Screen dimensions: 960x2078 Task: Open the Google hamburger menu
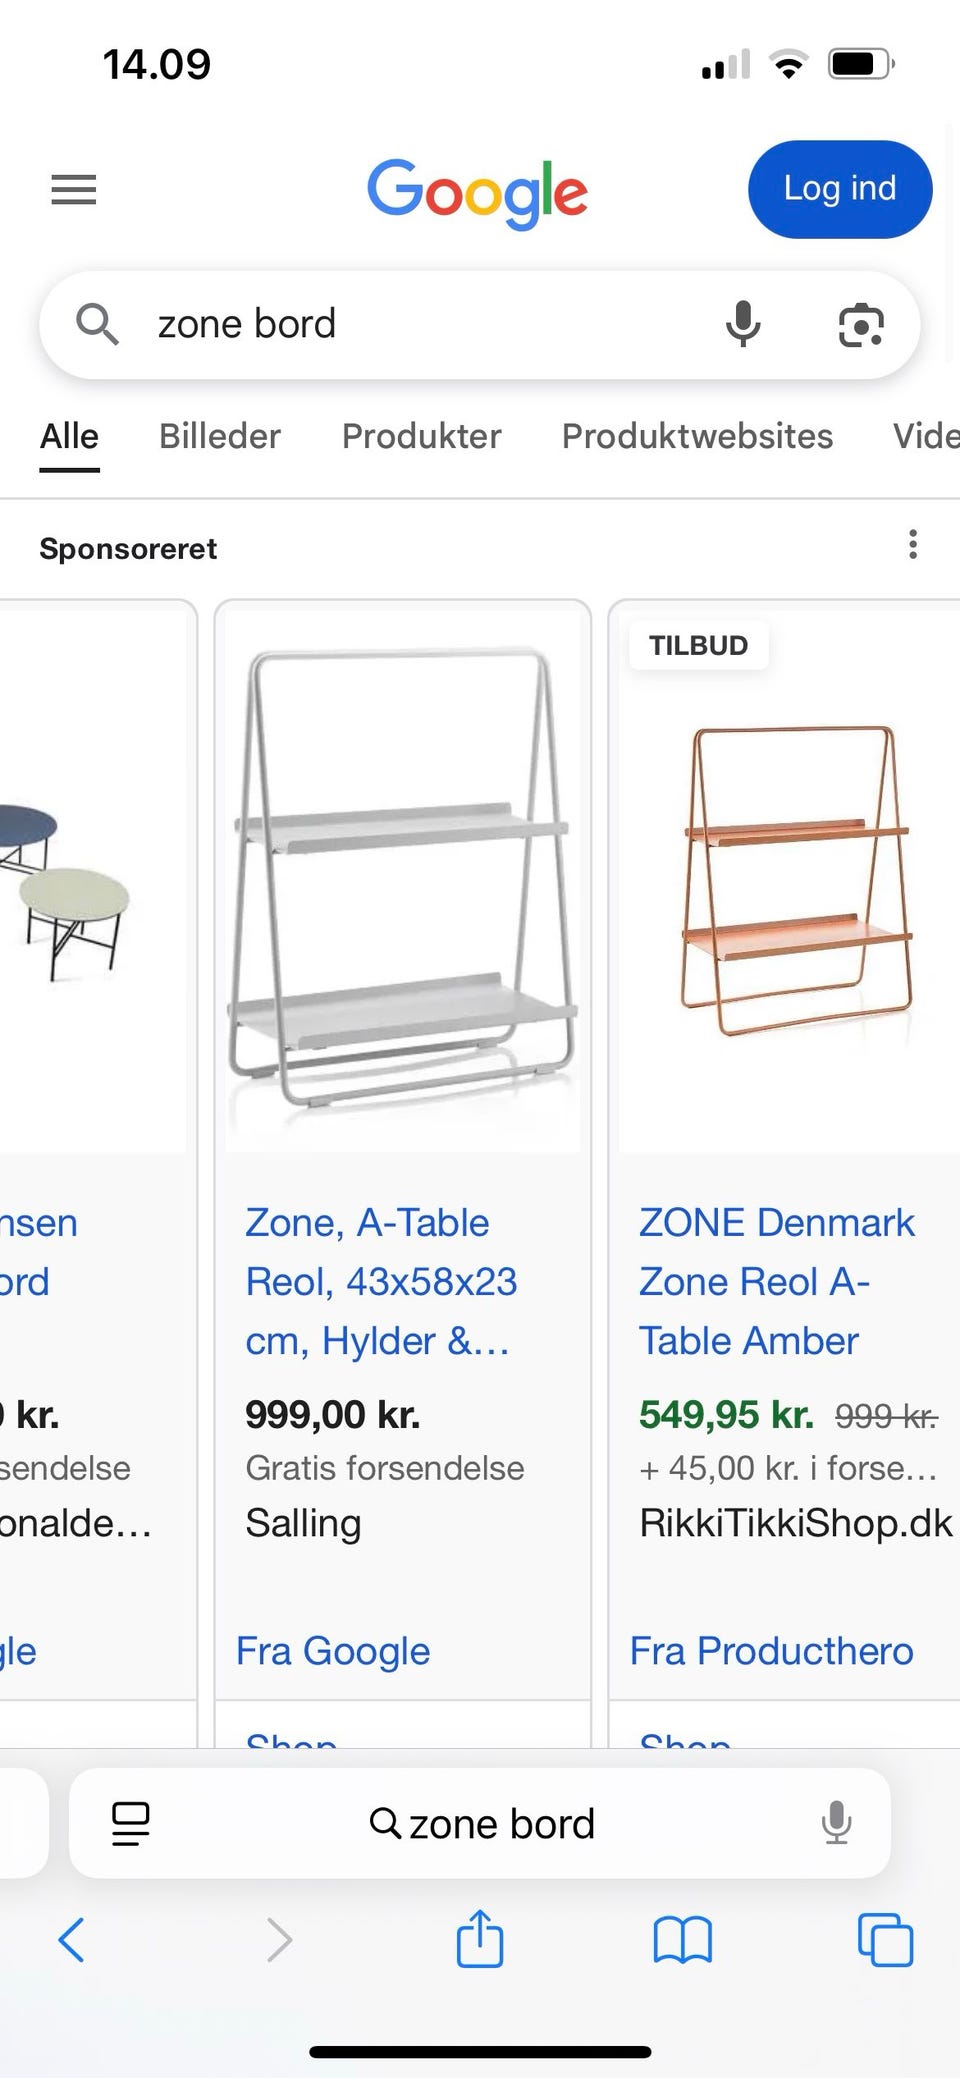(74, 189)
